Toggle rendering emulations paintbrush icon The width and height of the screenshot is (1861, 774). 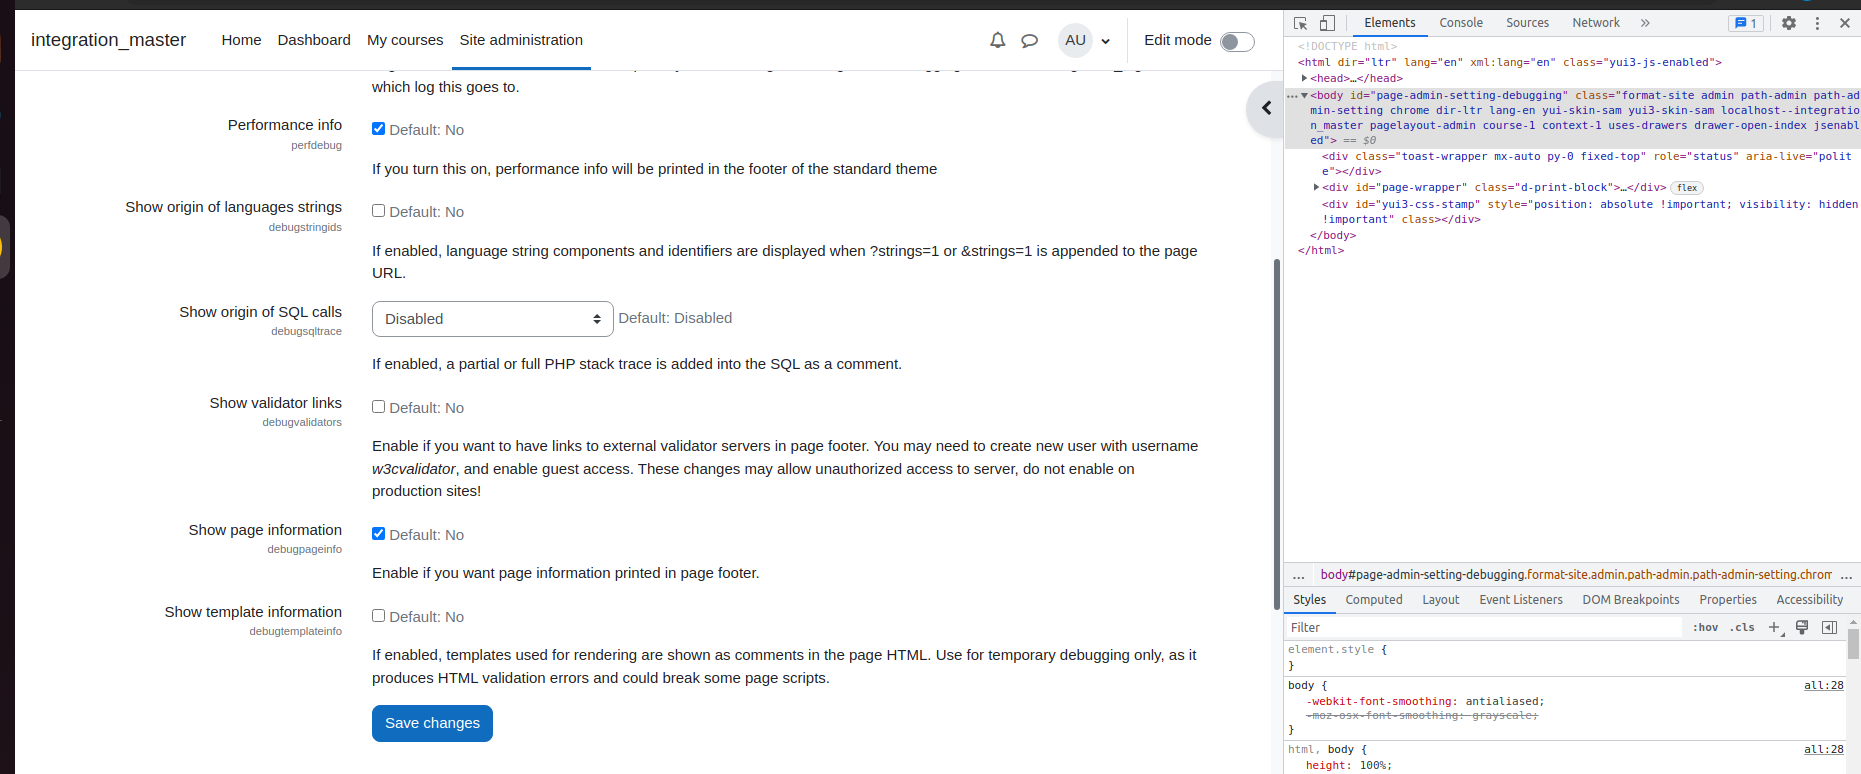[1802, 627]
